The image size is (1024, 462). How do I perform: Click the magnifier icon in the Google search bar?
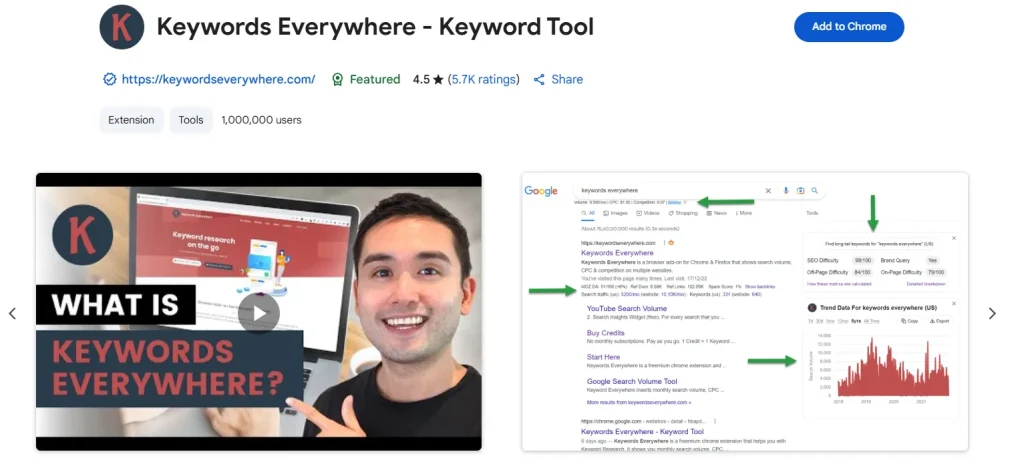coord(815,190)
